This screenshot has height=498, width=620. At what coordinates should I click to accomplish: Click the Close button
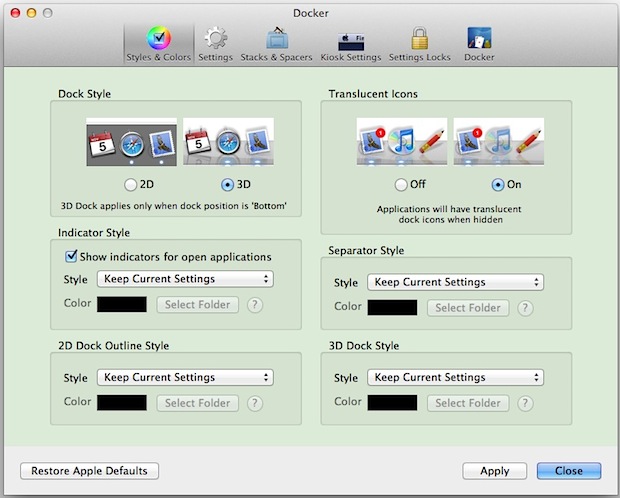pyautogui.click(x=569, y=471)
